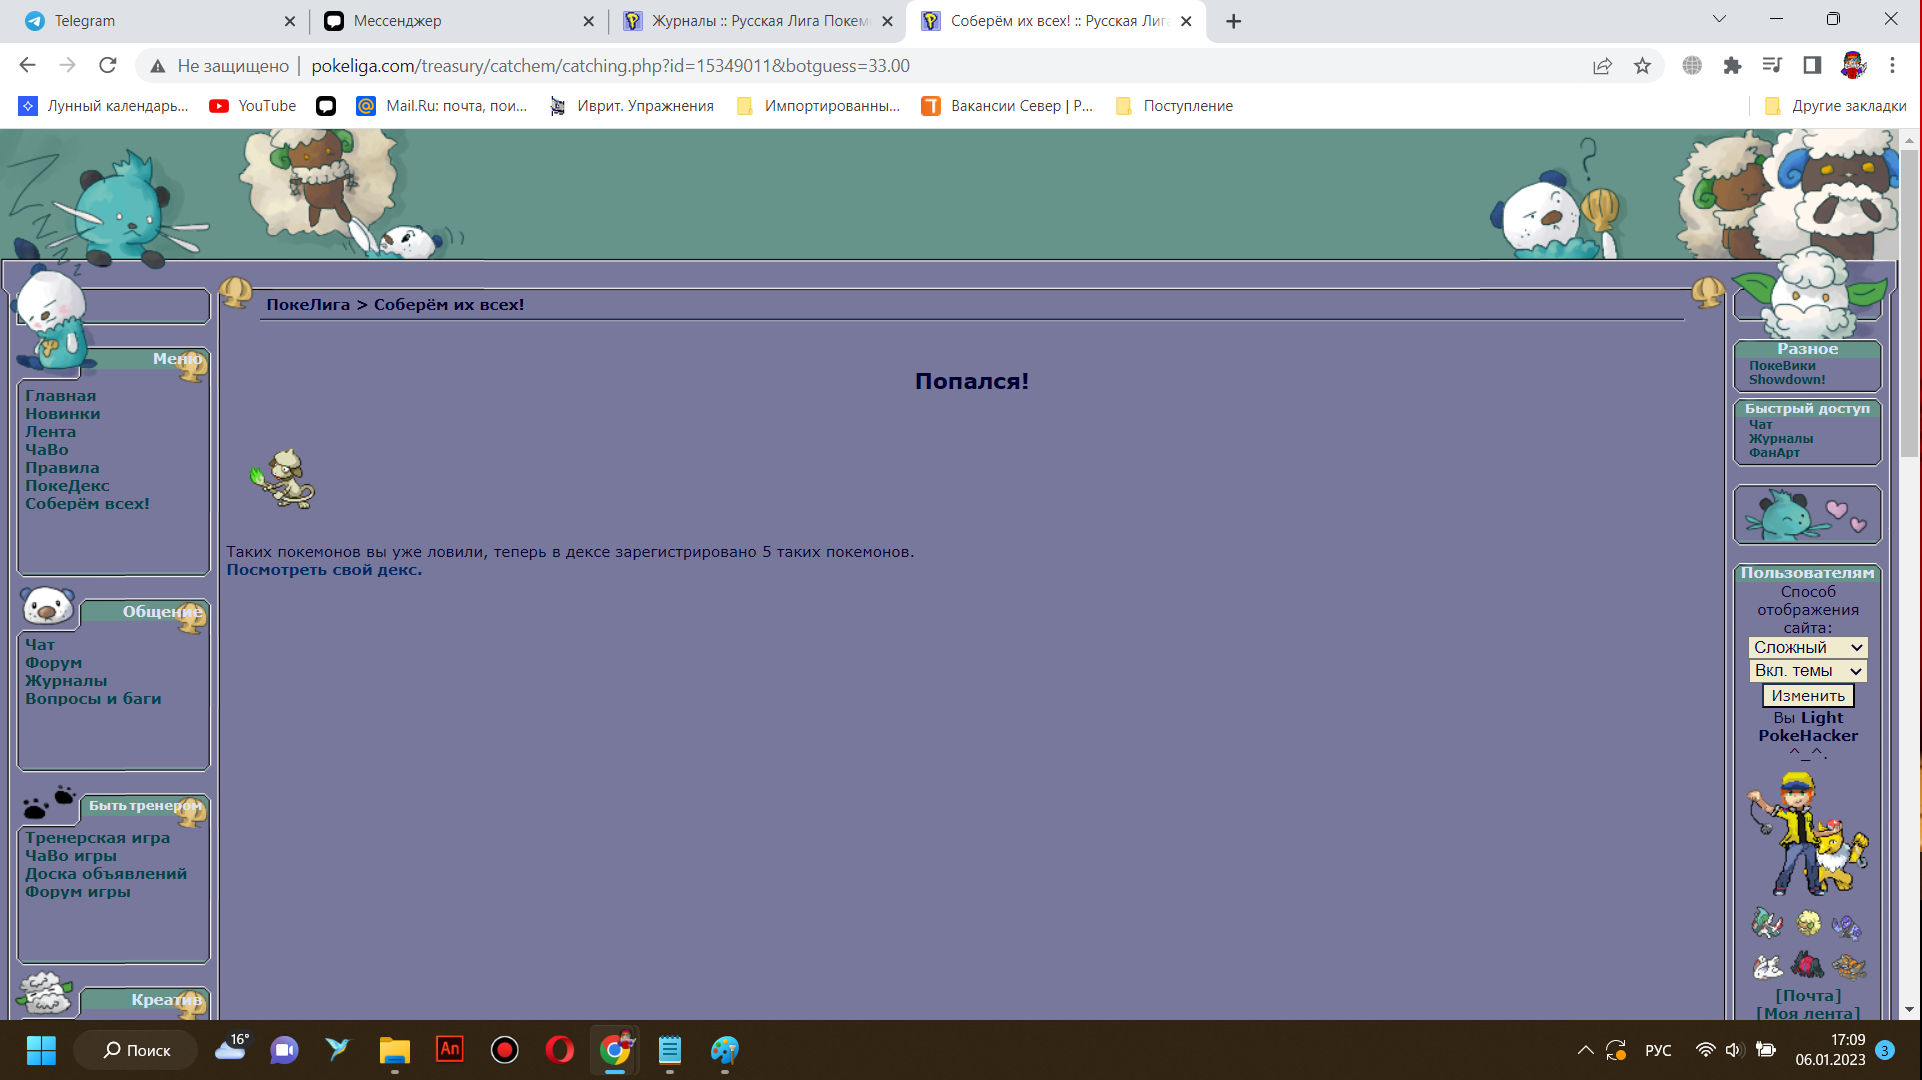The height and width of the screenshot is (1080, 1922).
Task: Open Adobe Animate from taskbar
Action: coord(450,1049)
